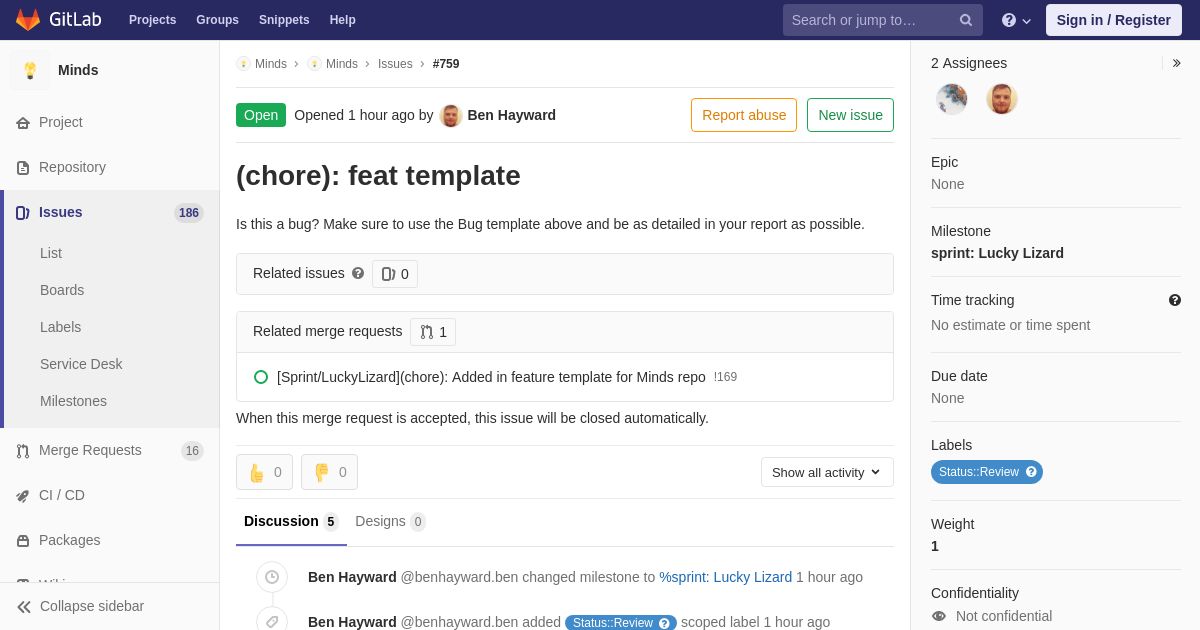Image resolution: width=1200 pixels, height=630 pixels.
Task: Click Ben Hayward's avatar next to author name
Action: pos(451,116)
